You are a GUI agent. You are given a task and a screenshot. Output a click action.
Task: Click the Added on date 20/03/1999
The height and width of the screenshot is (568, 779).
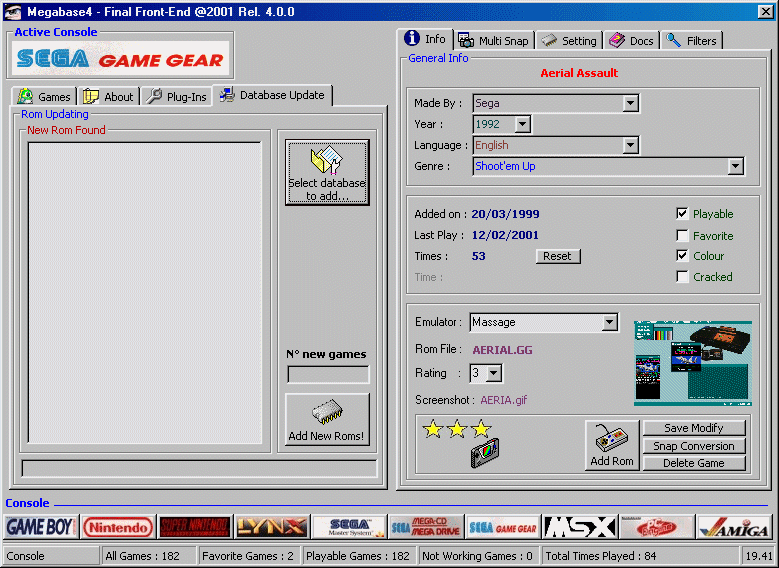tap(505, 214)
